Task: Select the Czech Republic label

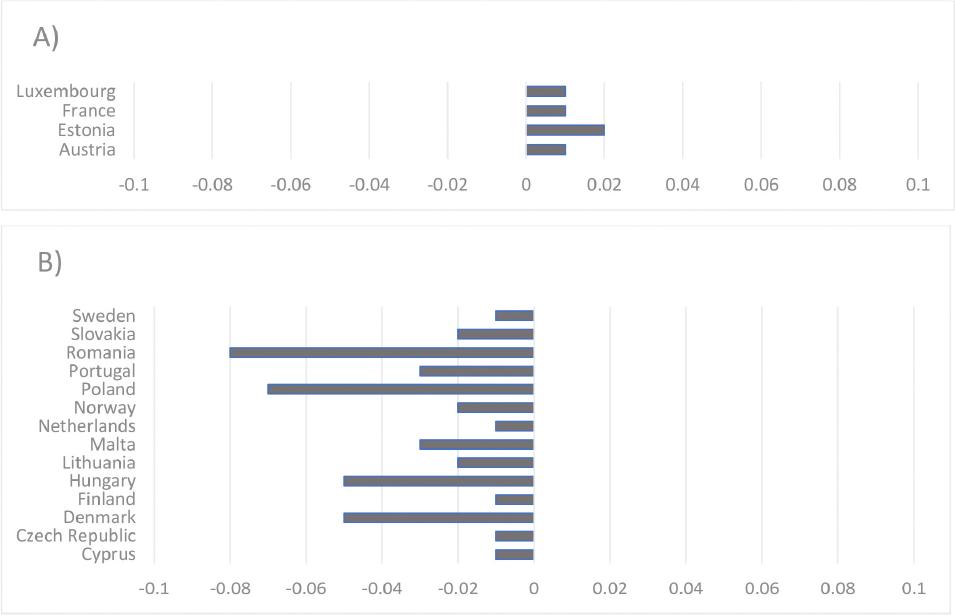Action: 76,536
